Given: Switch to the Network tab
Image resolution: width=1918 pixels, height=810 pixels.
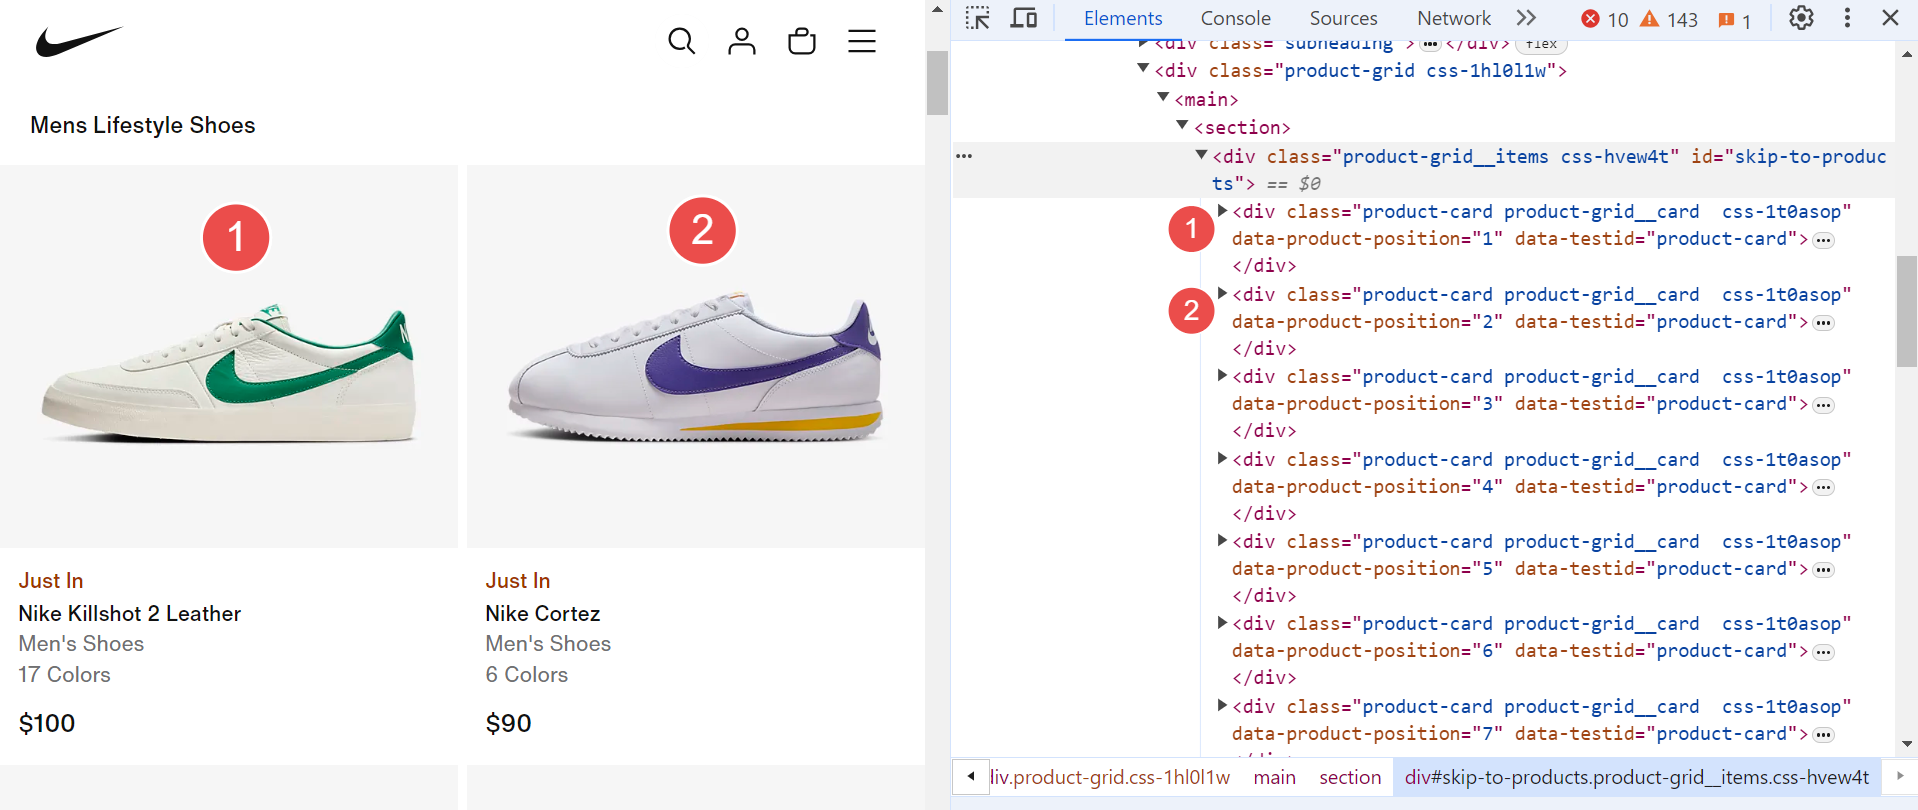Looking at the screenshot, I should tap(1453, 18).
